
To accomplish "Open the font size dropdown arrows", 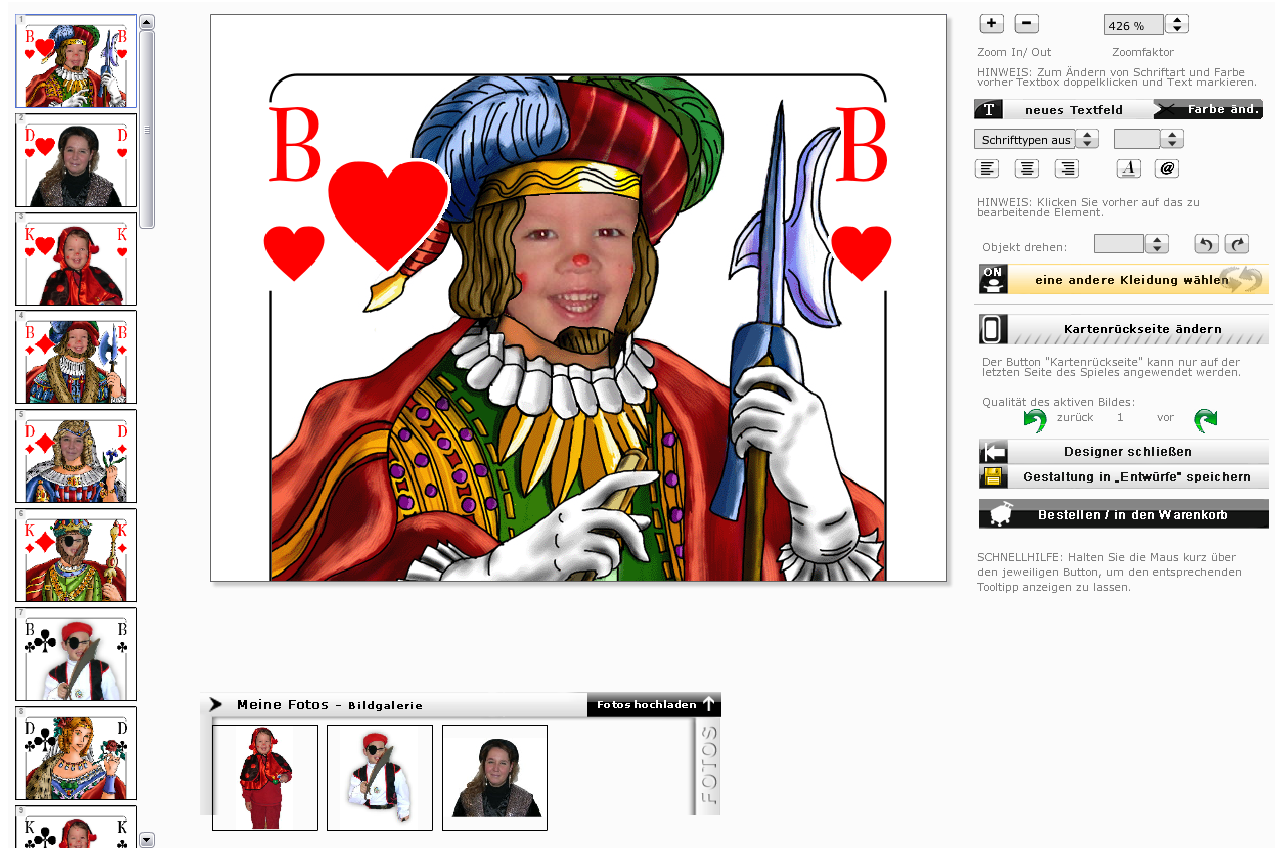I will click(x=1172, y=139).
